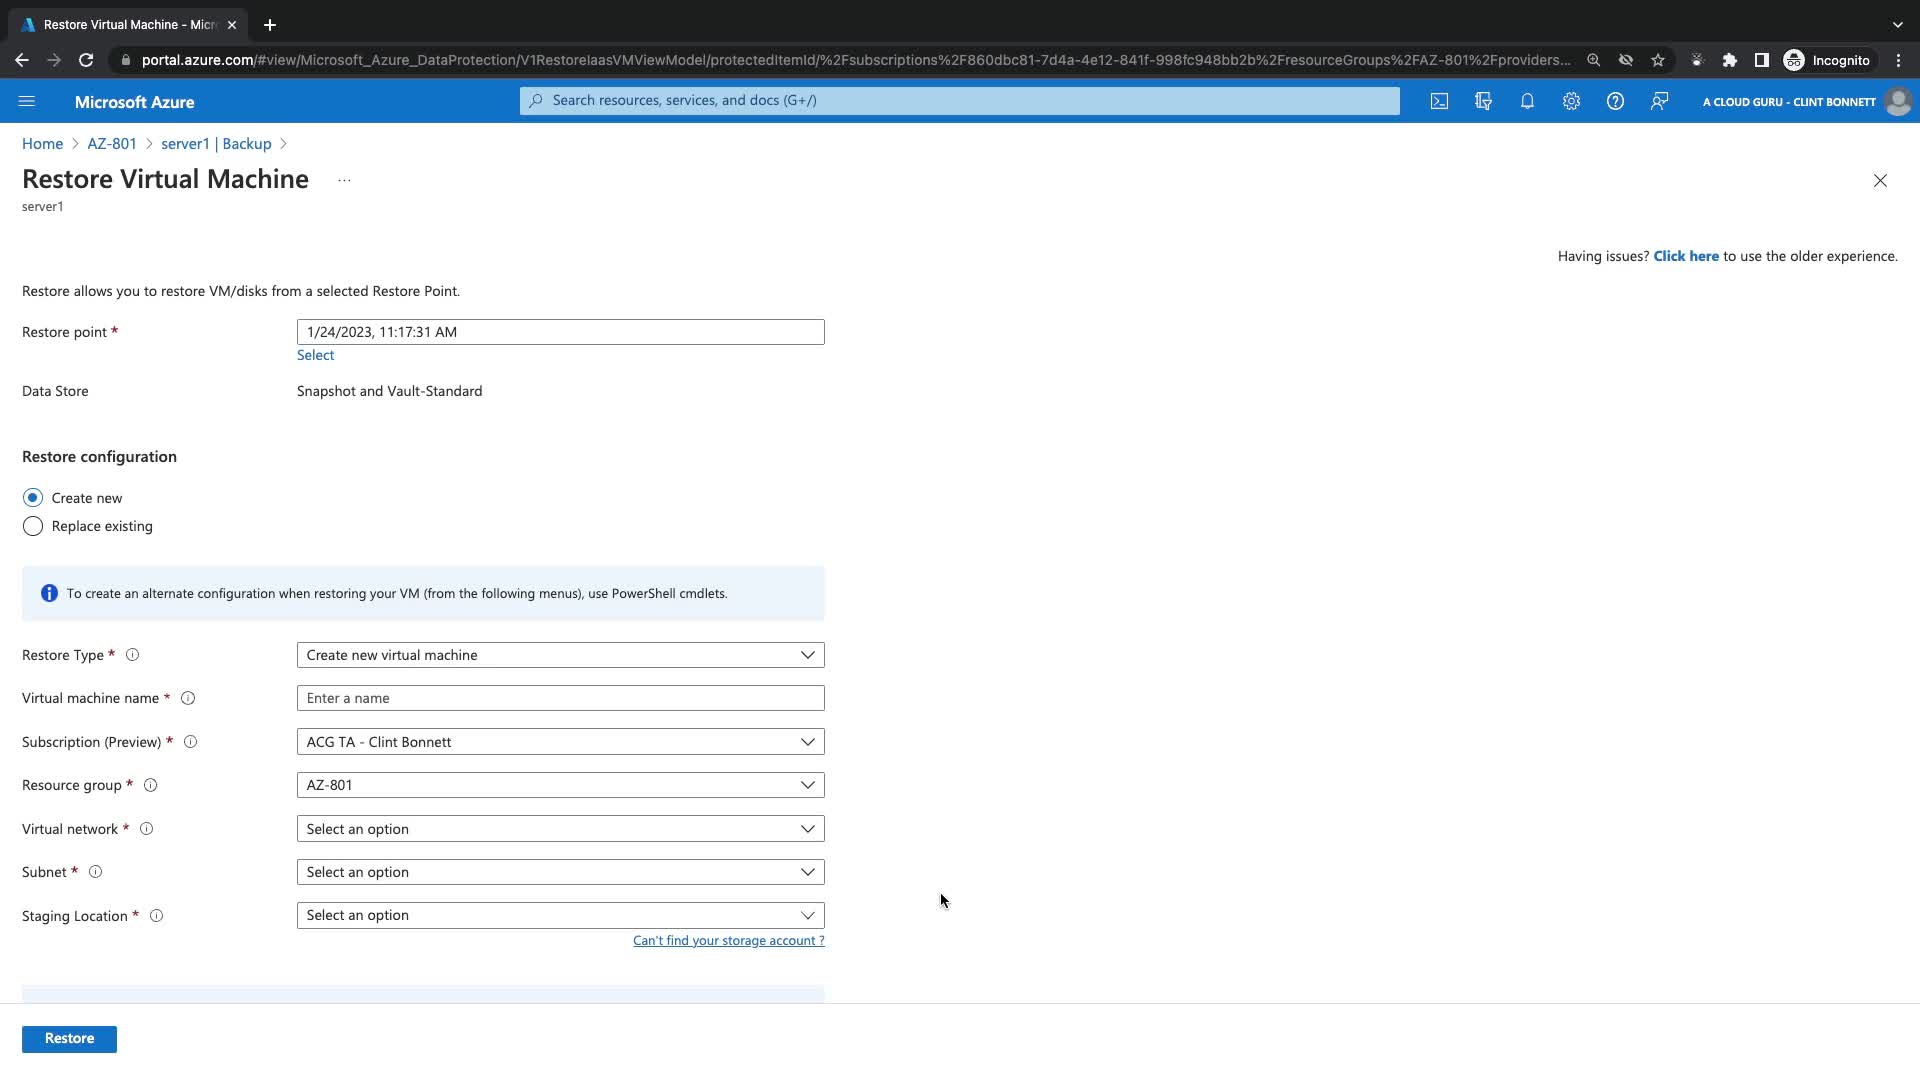The width and height of the screenshot is (1920, 1080).
Task: Open the Feedback icon
Action: tap(1659, 101)
